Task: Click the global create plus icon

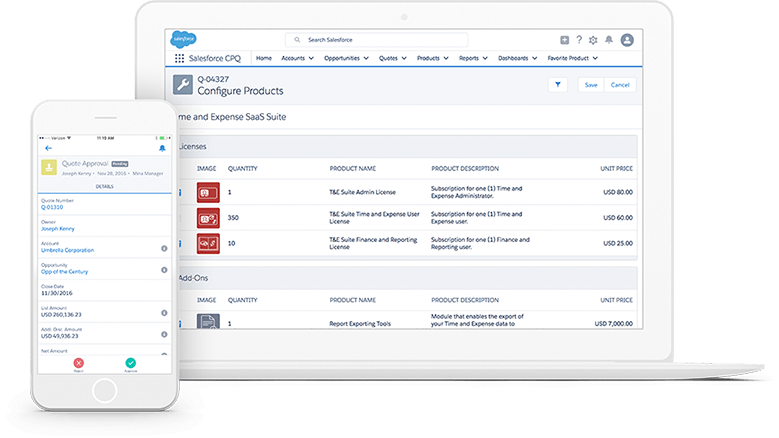Action: (x=564, y=40)
